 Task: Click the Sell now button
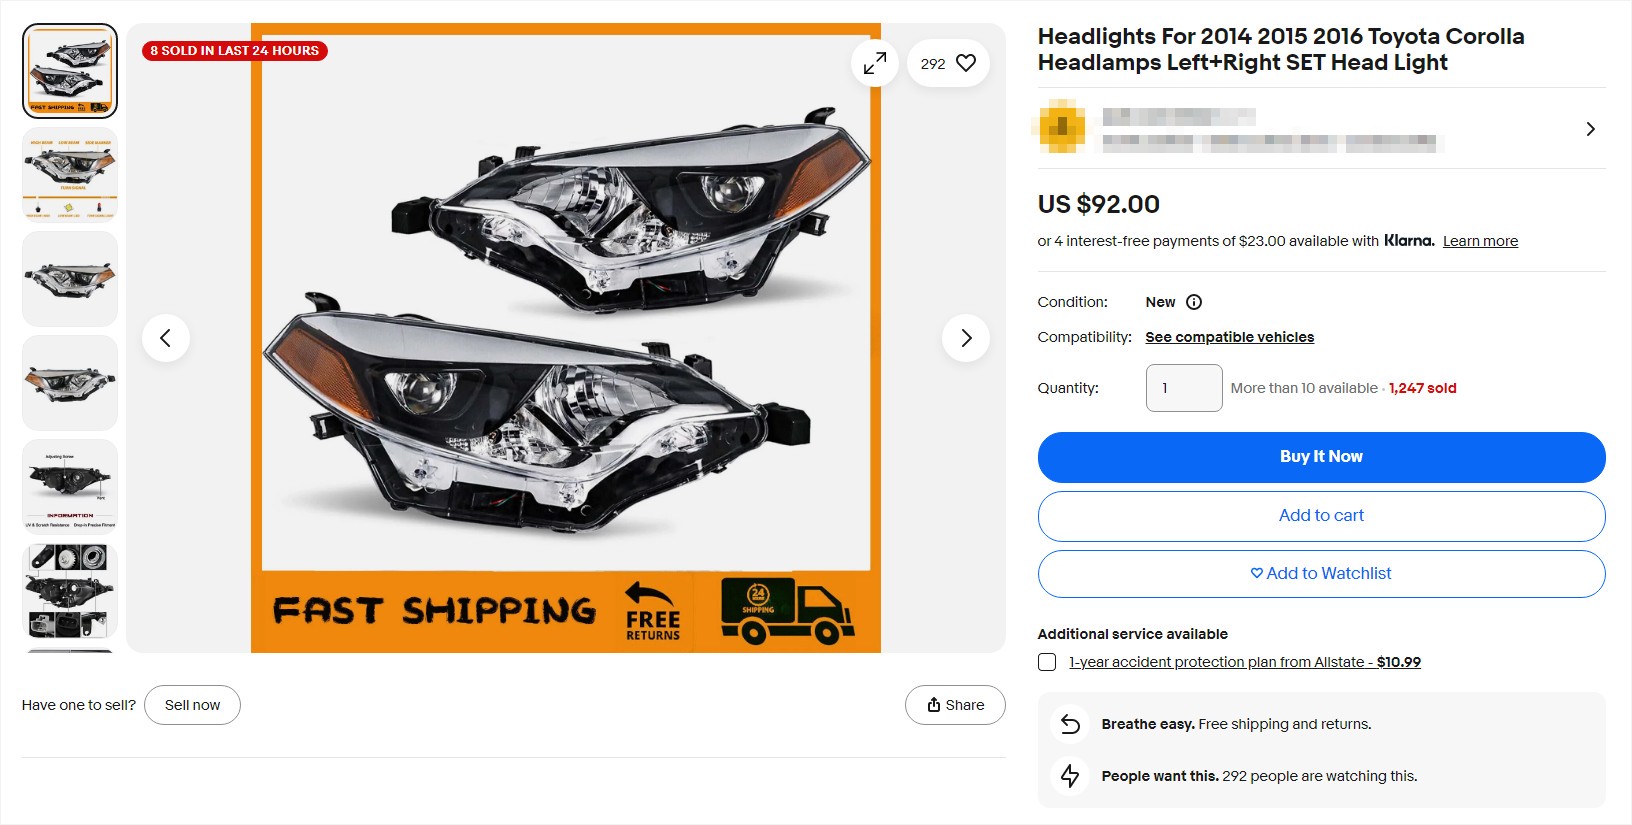click(x=192, y=704)
